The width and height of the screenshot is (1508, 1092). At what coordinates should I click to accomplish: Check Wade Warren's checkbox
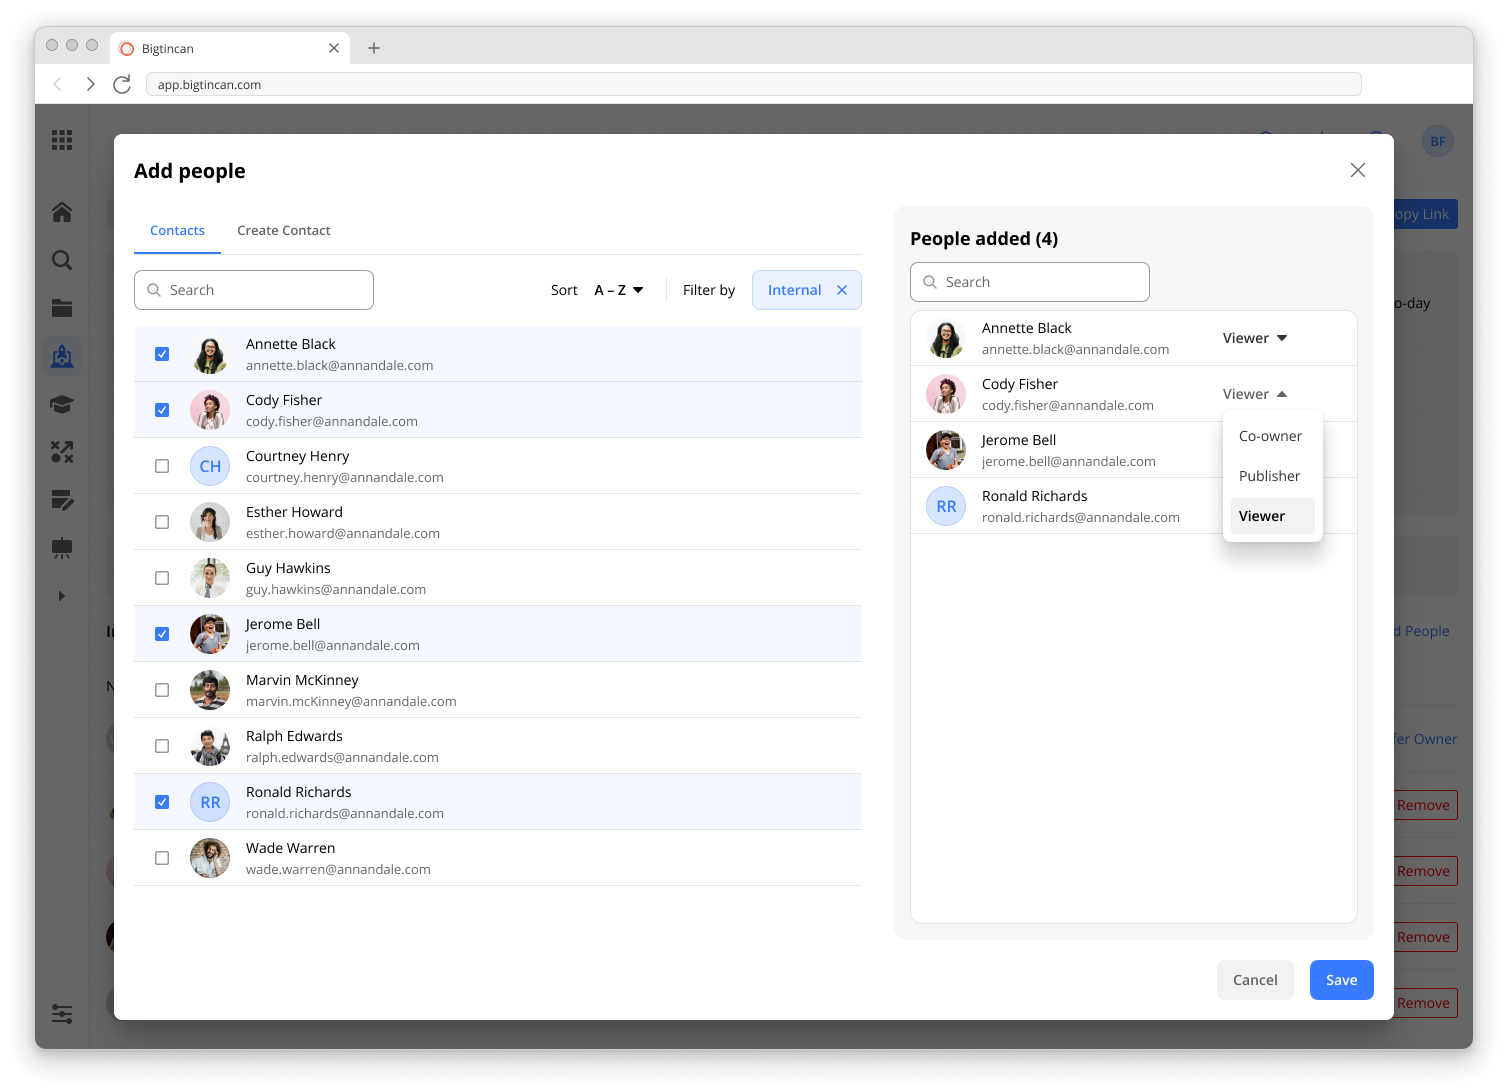point(162,858)
